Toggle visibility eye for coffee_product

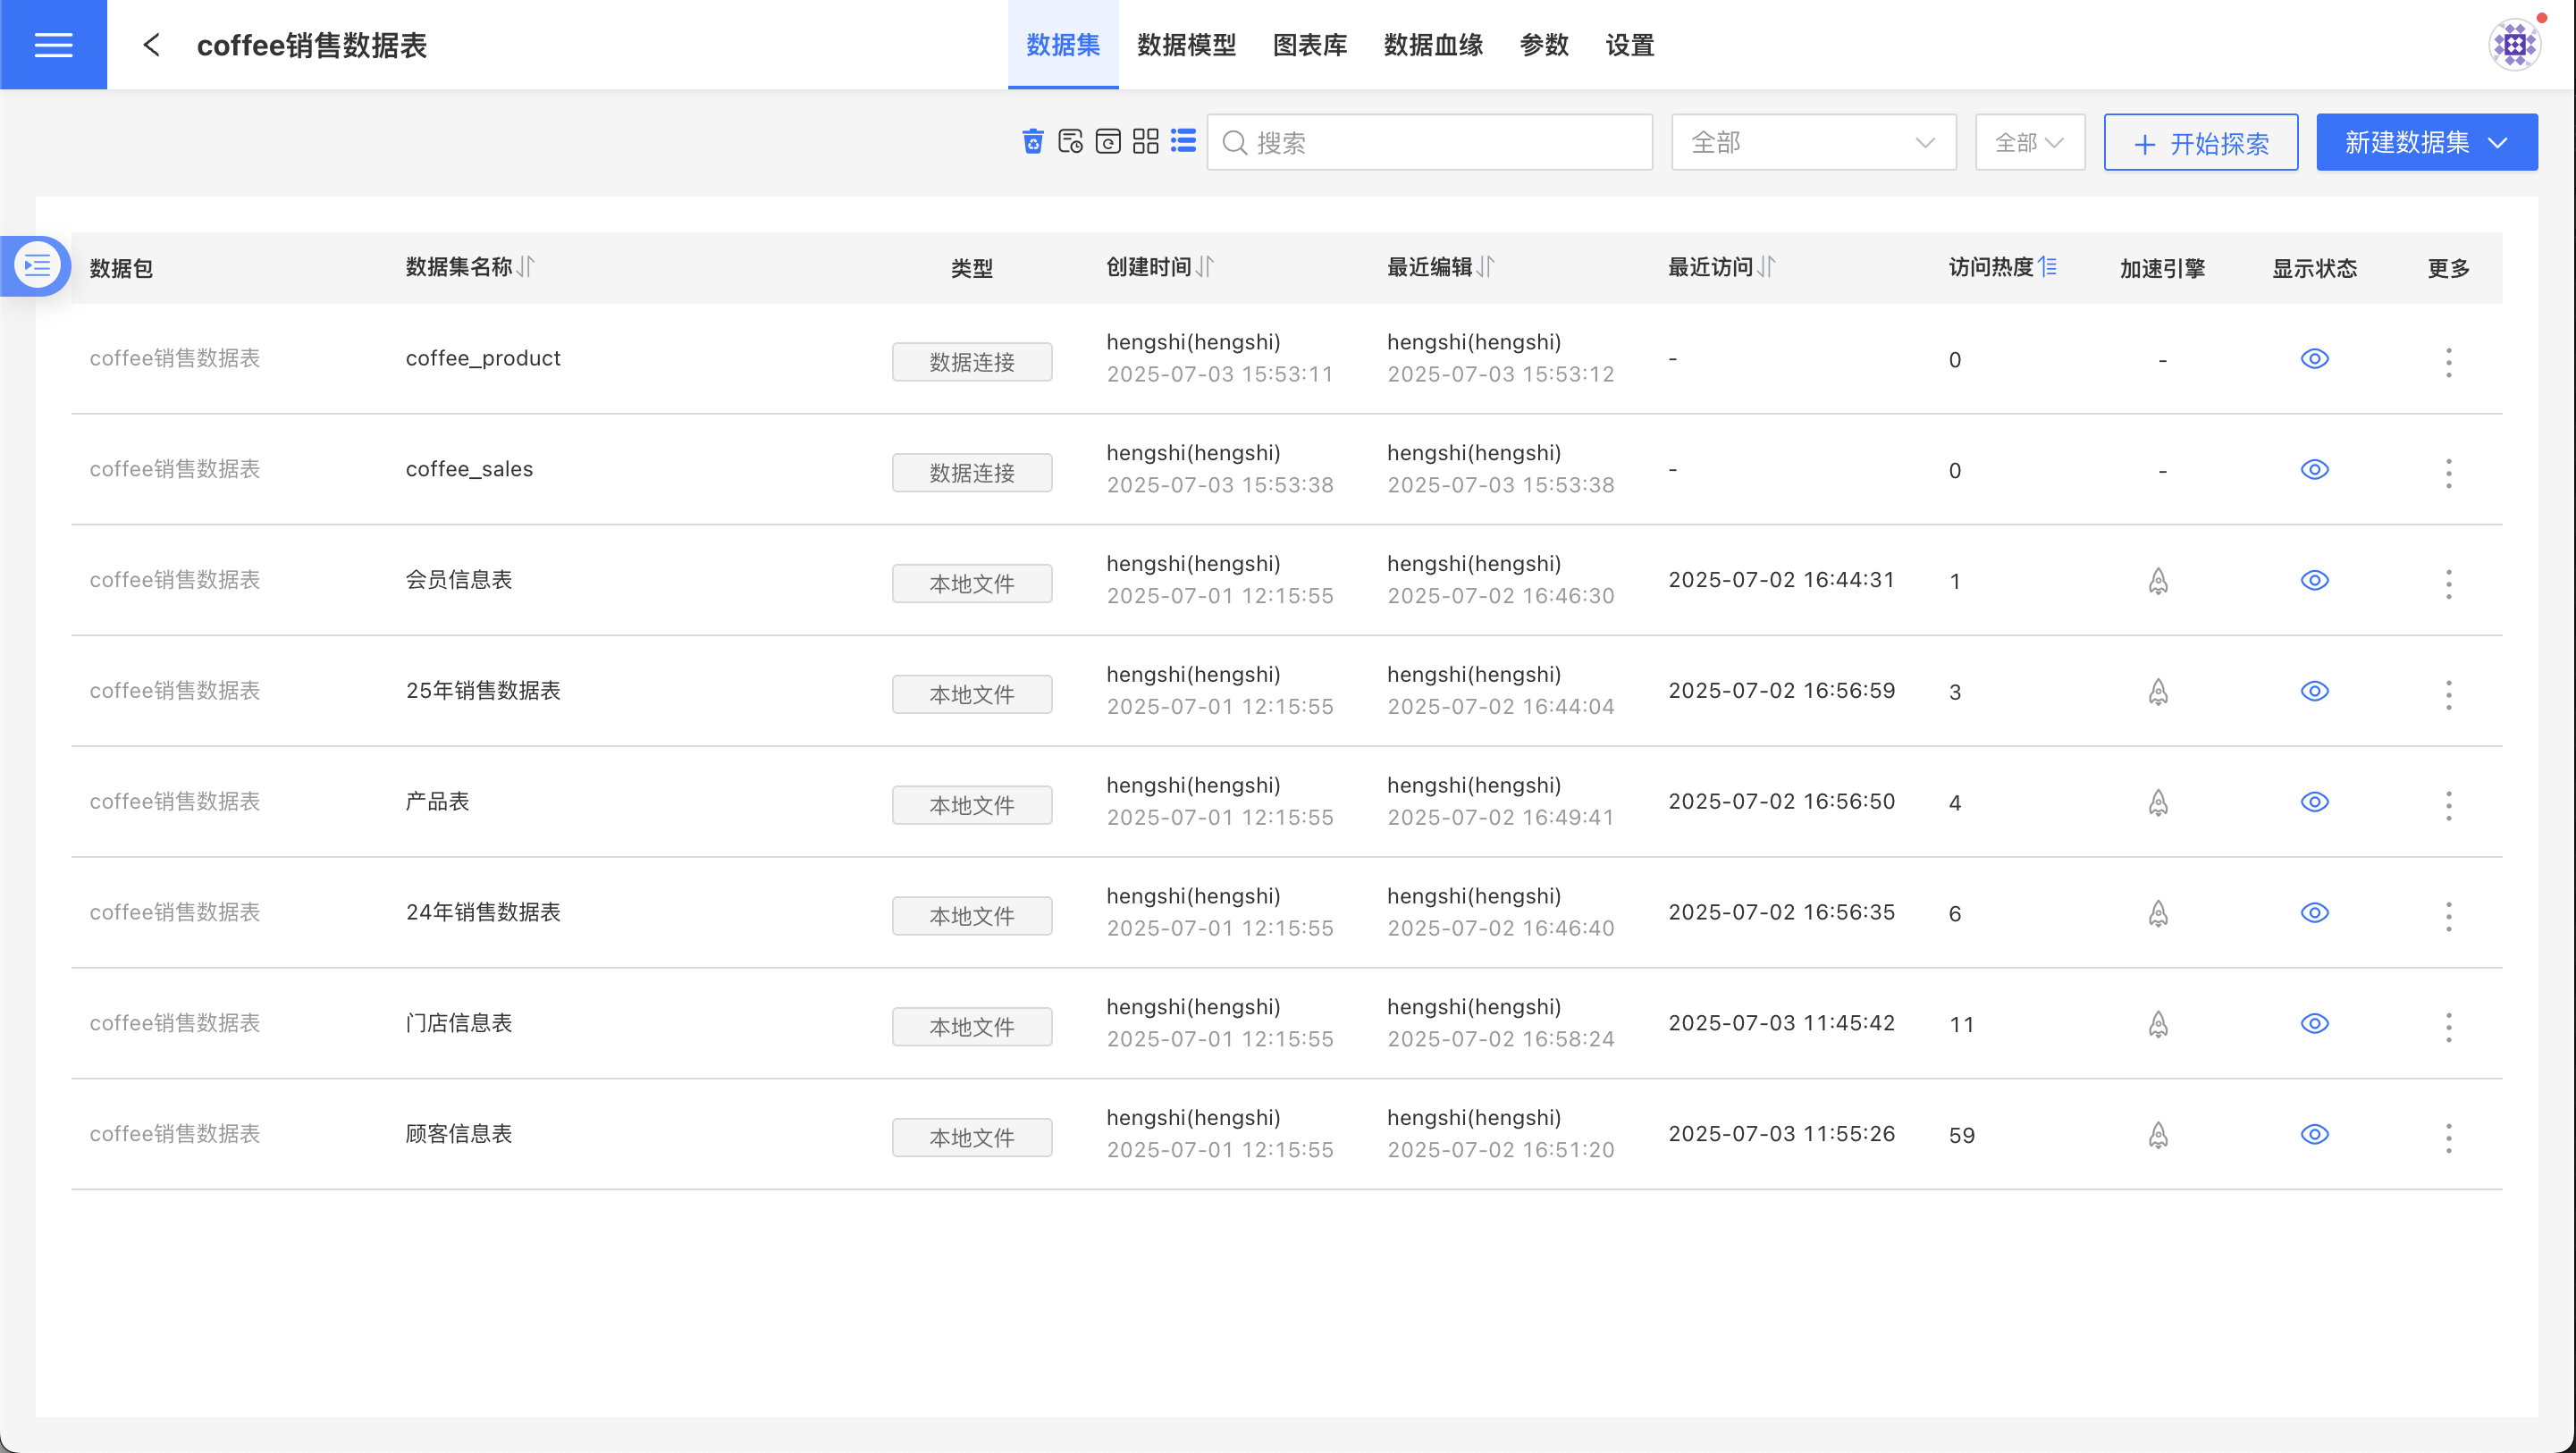[2314, 359]
